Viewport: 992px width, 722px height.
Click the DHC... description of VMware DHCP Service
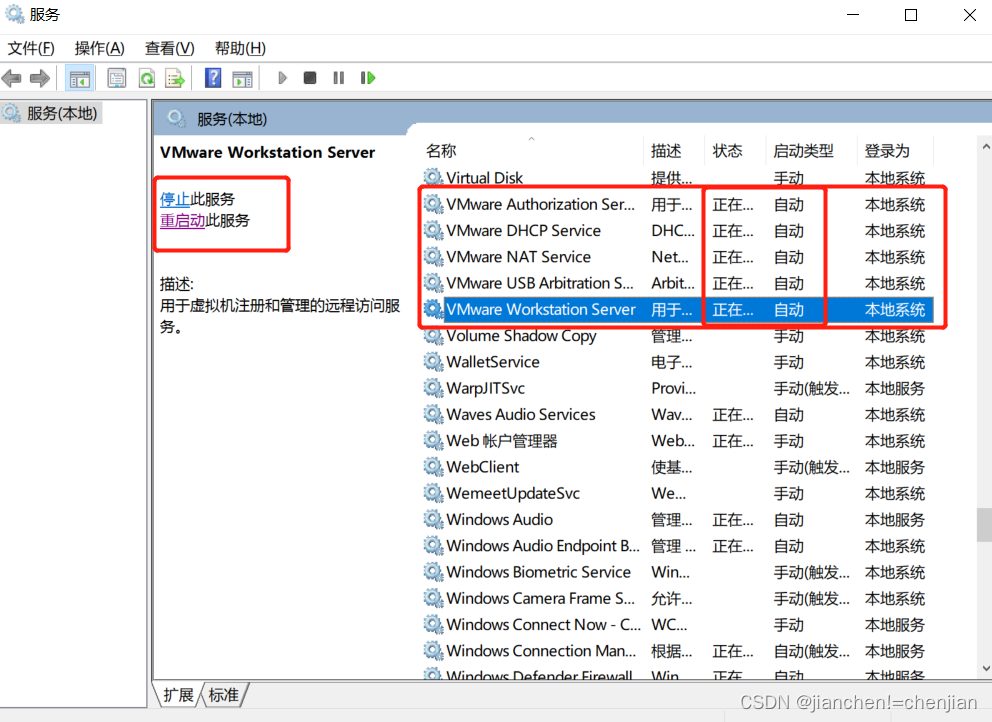673,230
